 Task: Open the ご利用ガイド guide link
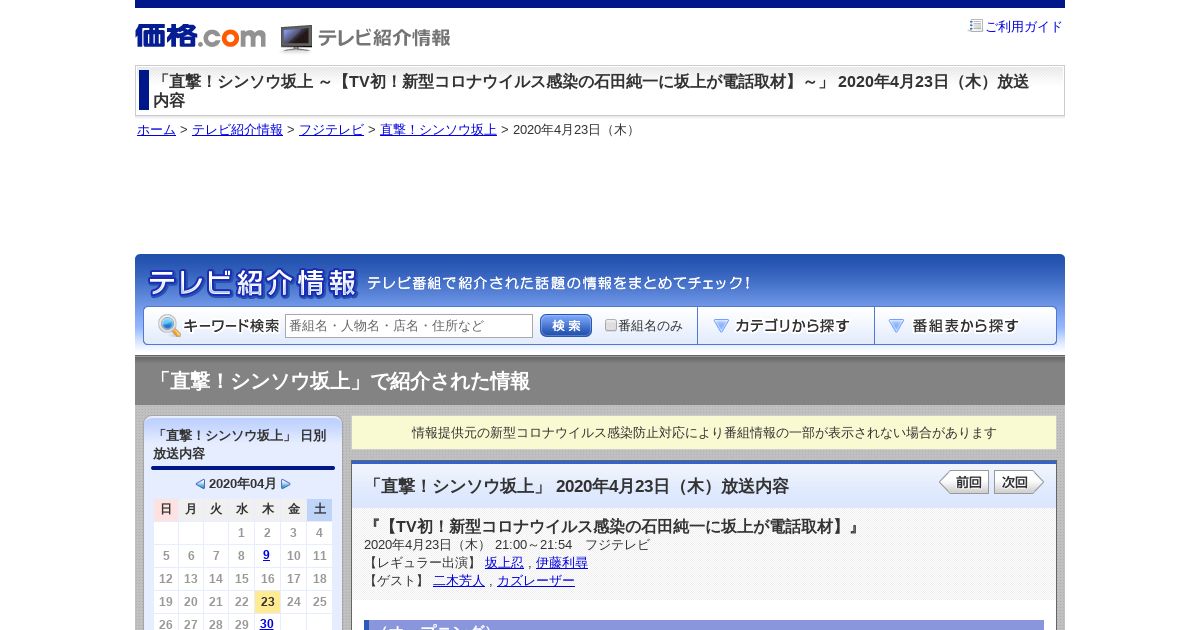pos(1023,27)
